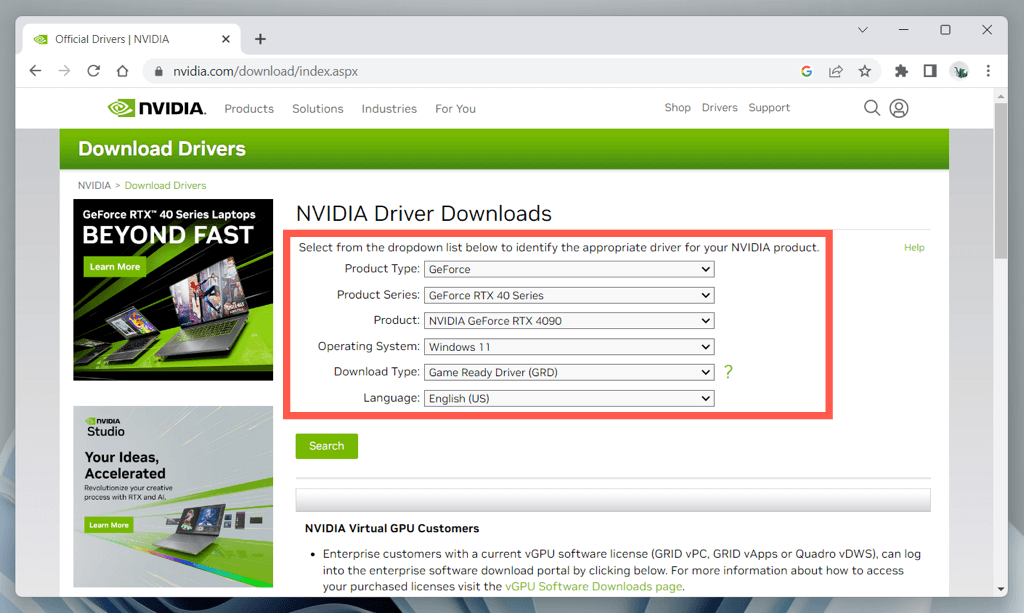Viewport: 1024px width, 613px height.
Task: Select the Drivers navigation item
Action: (x=719, y=108)
